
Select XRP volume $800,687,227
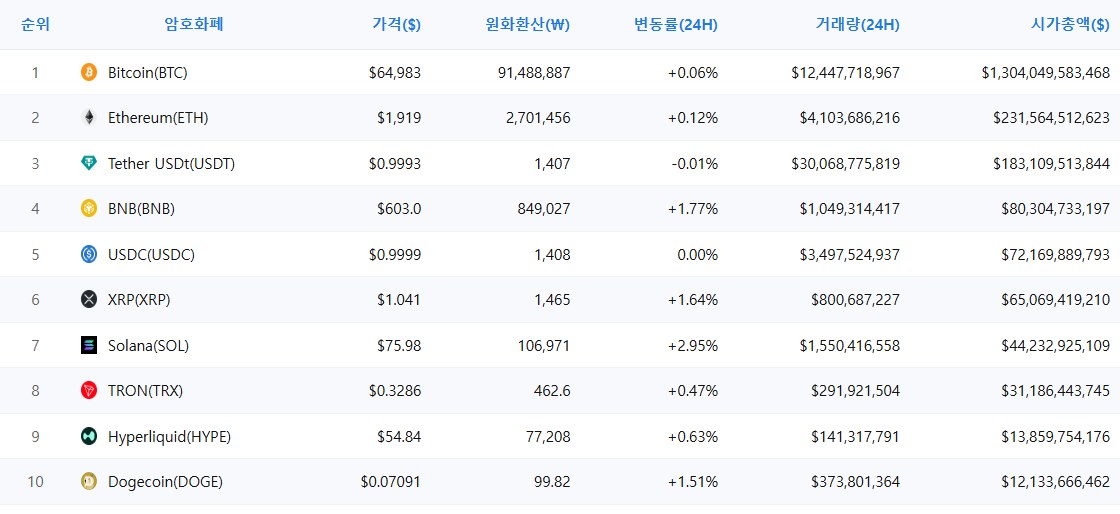pyautogui.click(x=856, y=301)
